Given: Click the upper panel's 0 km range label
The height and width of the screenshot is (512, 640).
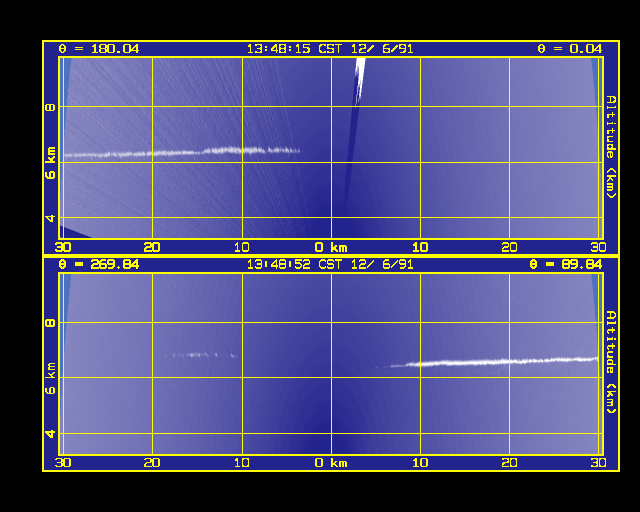Looking at the screenshot, I should tap(331, 247).
